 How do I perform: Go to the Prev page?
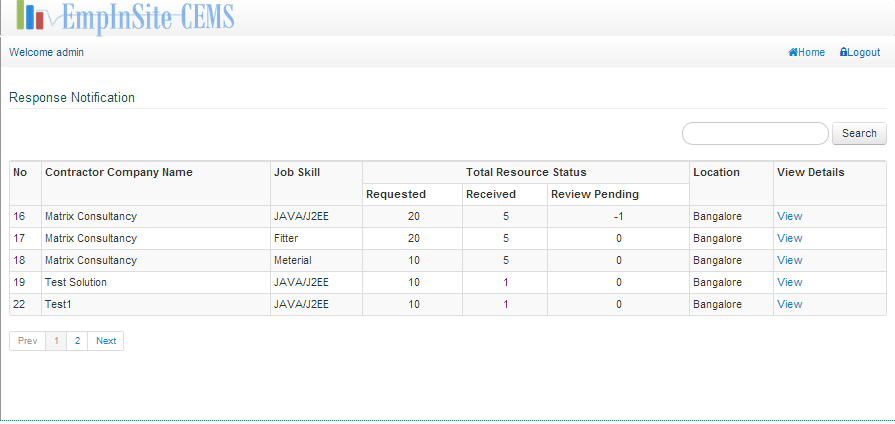click(28, 341)
